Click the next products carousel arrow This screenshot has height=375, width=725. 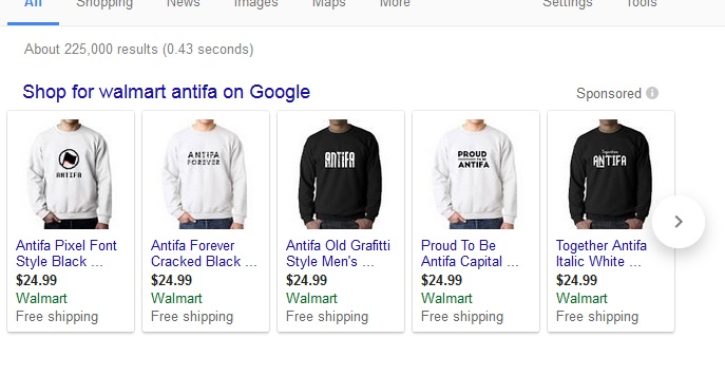(x=678, y=221)
